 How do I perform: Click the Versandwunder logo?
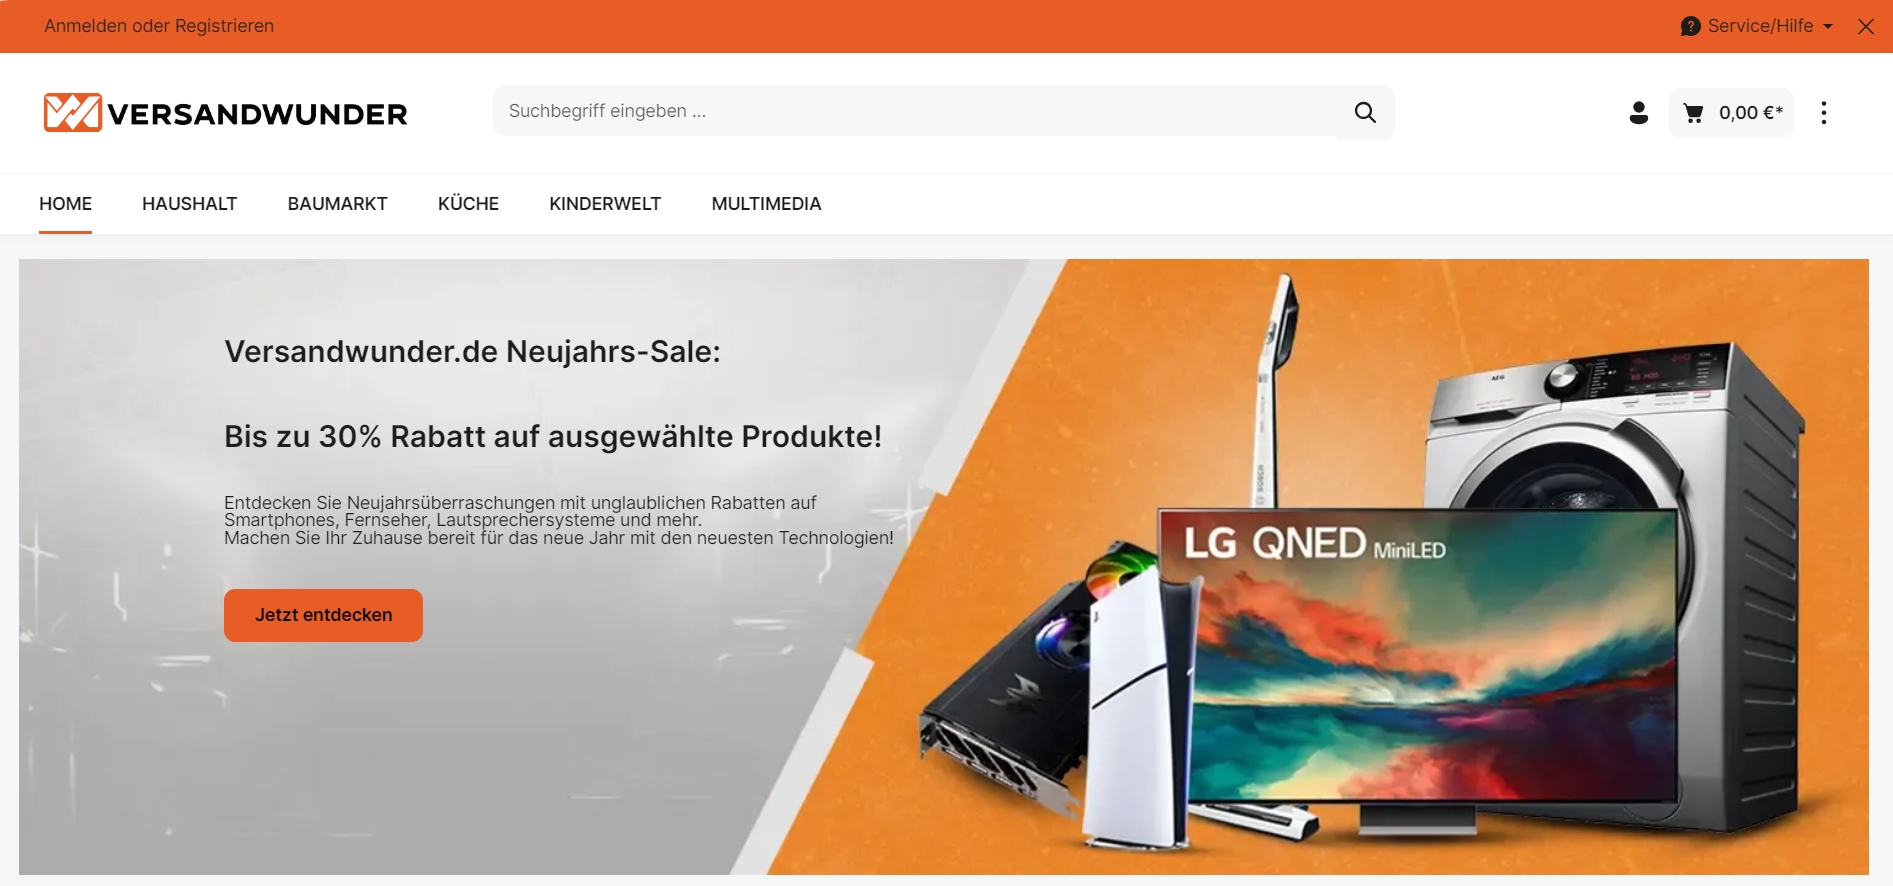click(x=225, y=113)
